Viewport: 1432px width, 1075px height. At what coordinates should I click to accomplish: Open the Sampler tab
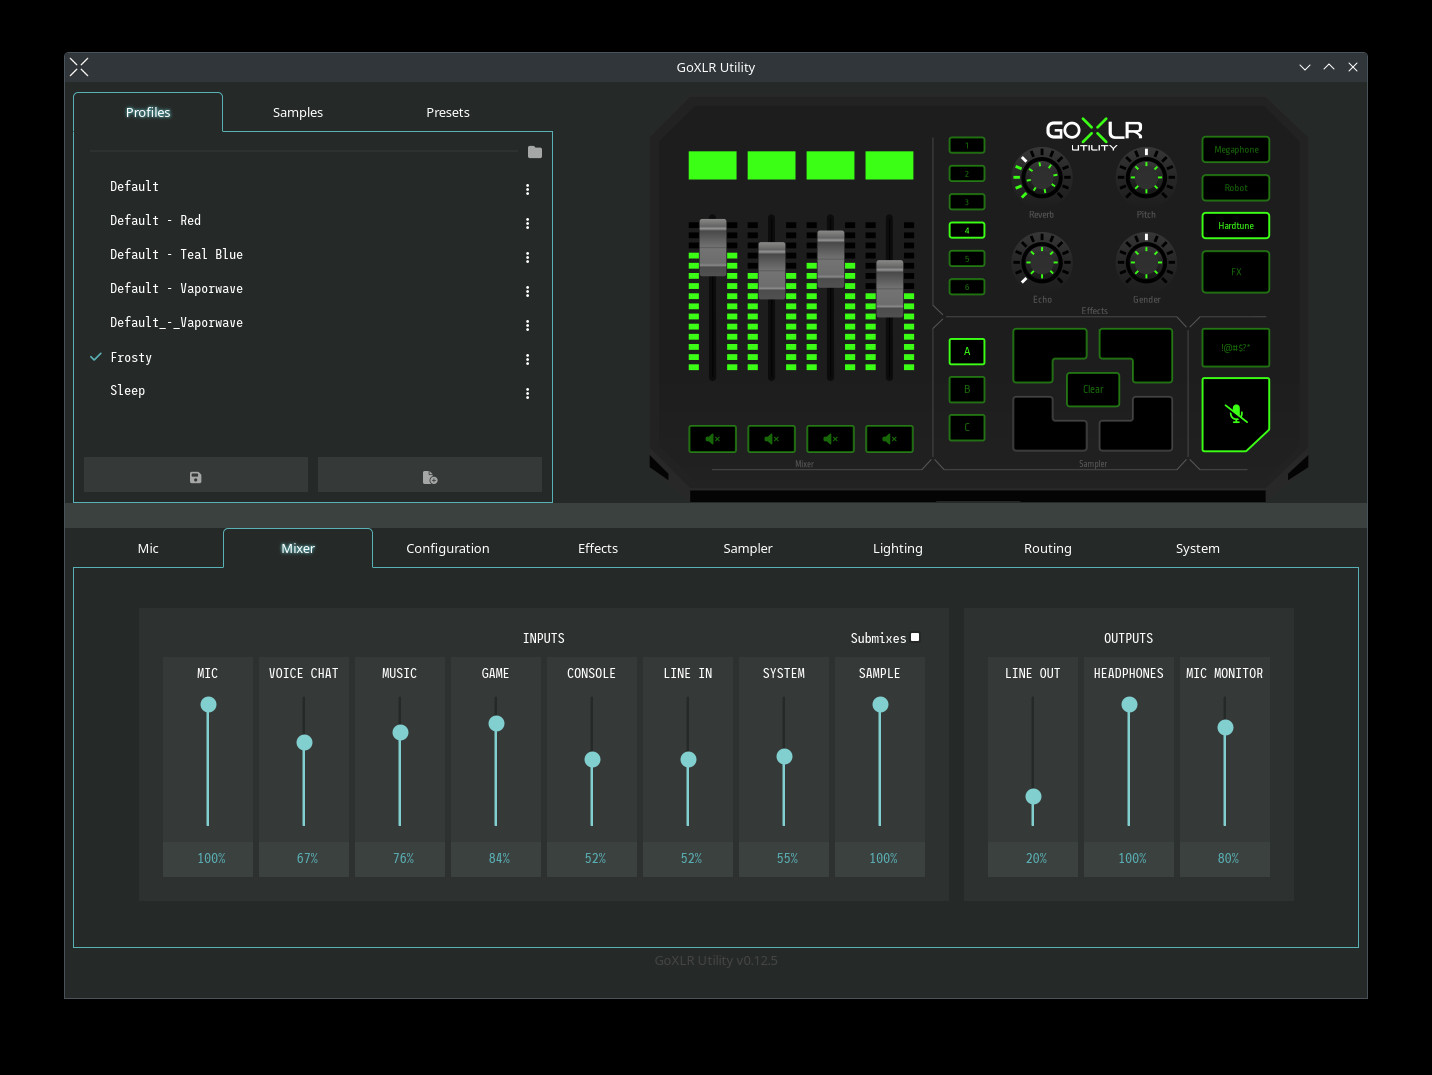point(748,548)
